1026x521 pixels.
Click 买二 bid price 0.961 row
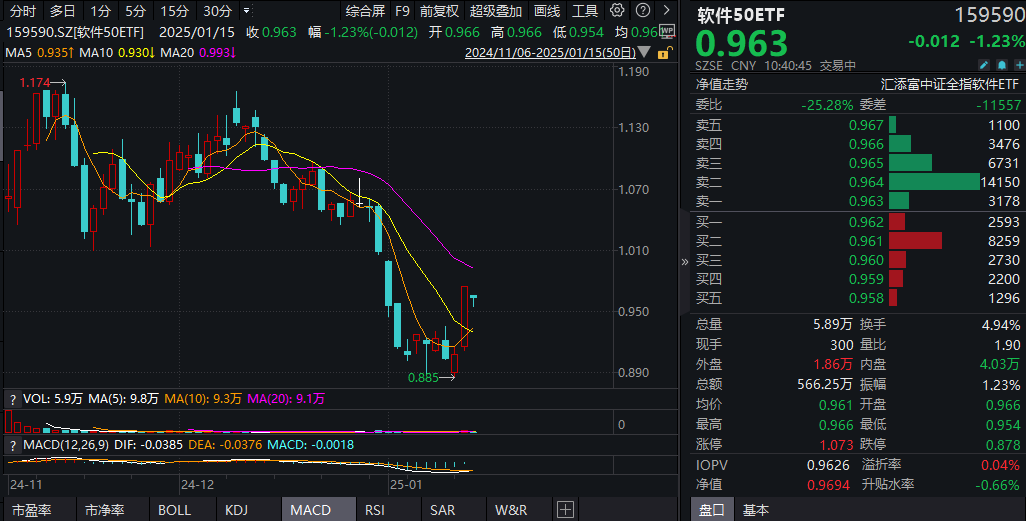857,242
